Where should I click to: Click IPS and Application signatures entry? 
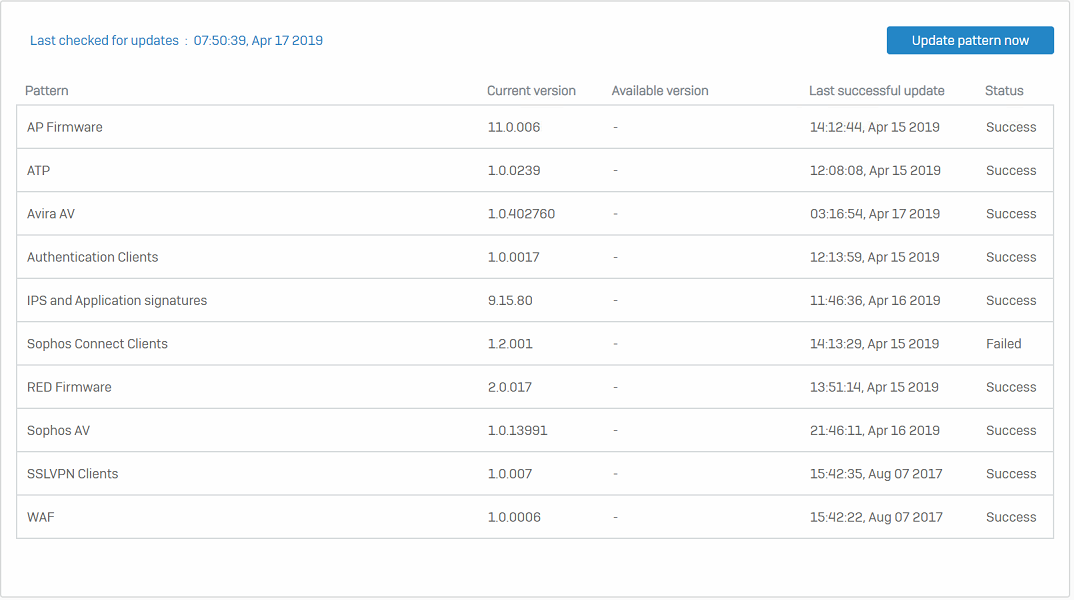(x=117, y=301)
